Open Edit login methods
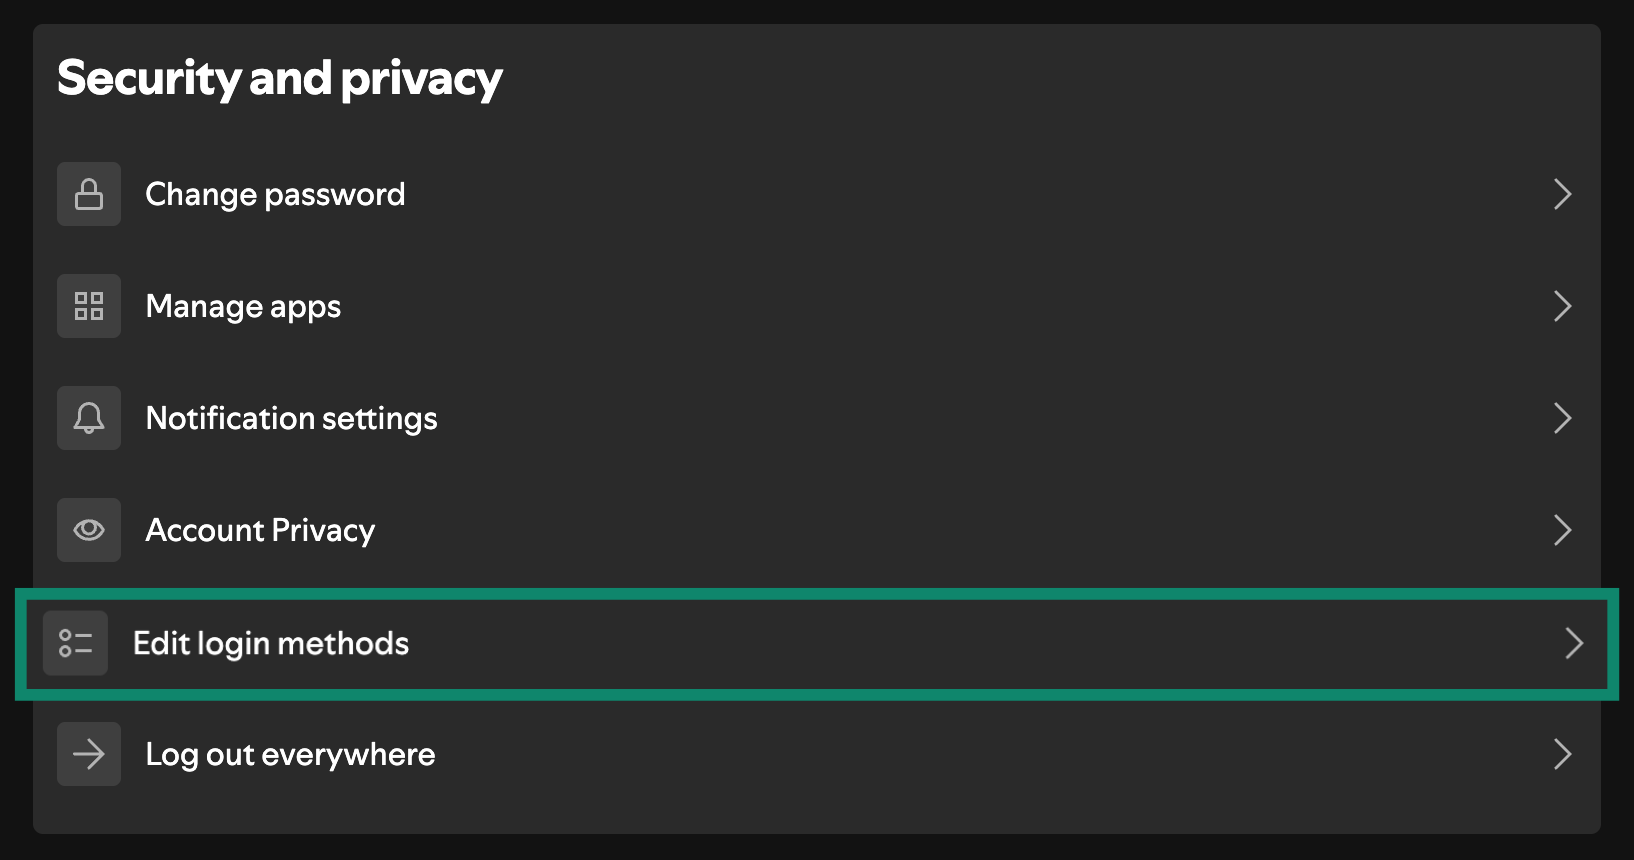Screen dimensions: 1634x860 [270, 643]
